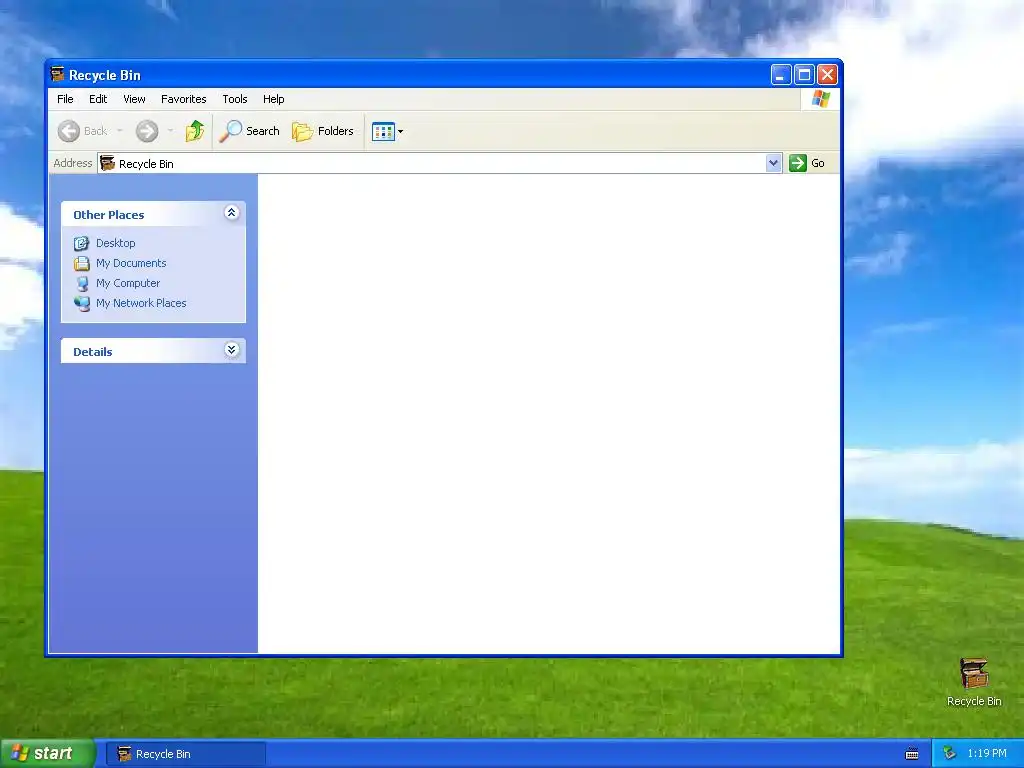Image resolution: width=1024 pixels, height=768 pixels.
Task: Click the My Network Places globe icon
Action: pos(82,304)
